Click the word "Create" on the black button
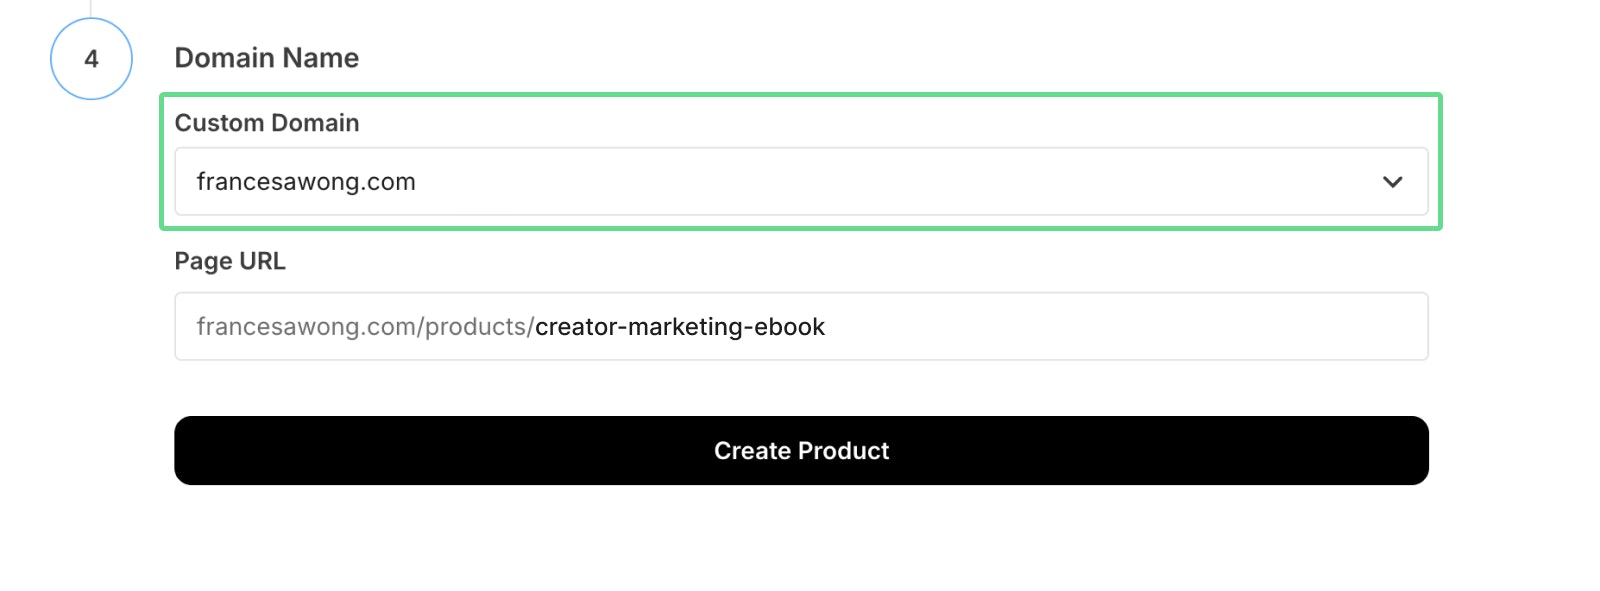The width and height of the screenshot is (1600, 591). (x=752, y=451)
